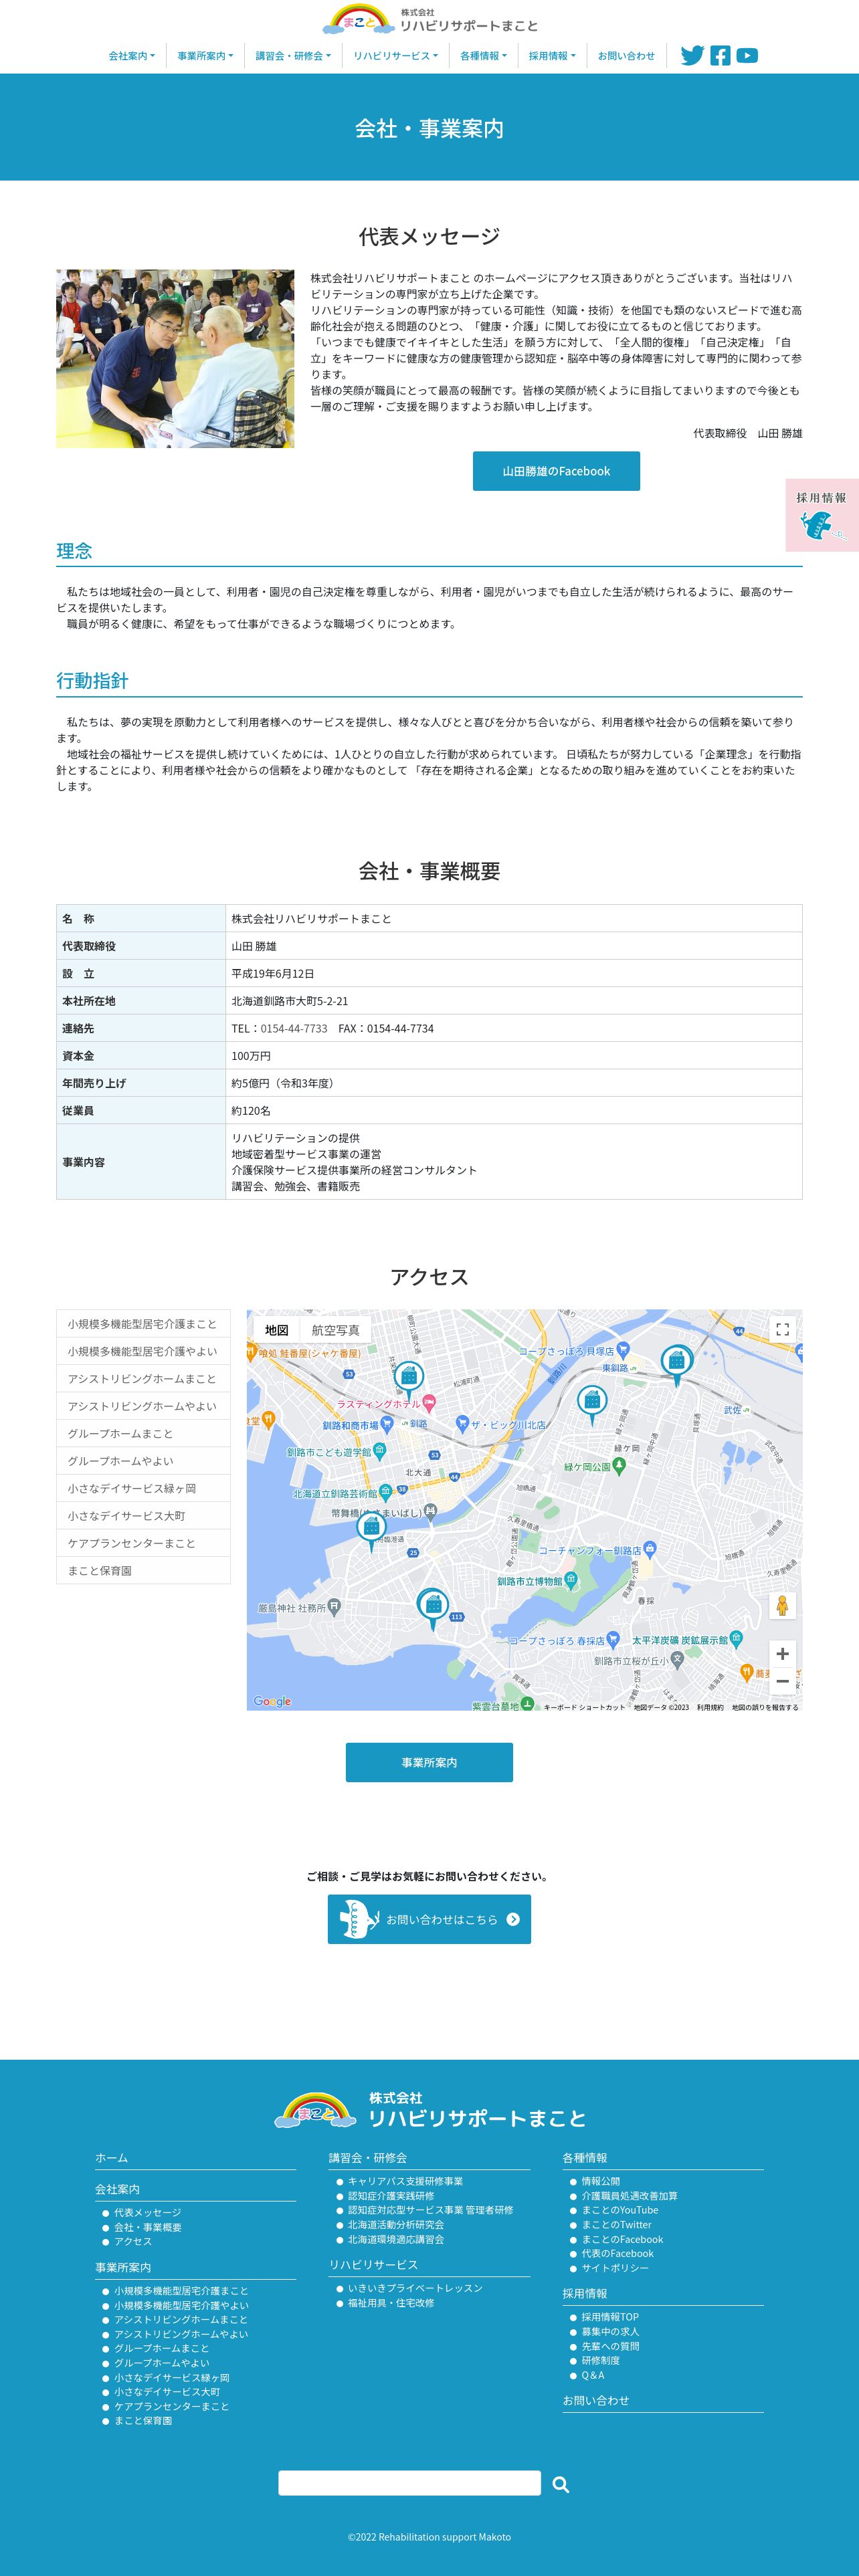This screenshot has width=859, height=2576.
Task: Select the Street View pegman
Action: 782,1606
